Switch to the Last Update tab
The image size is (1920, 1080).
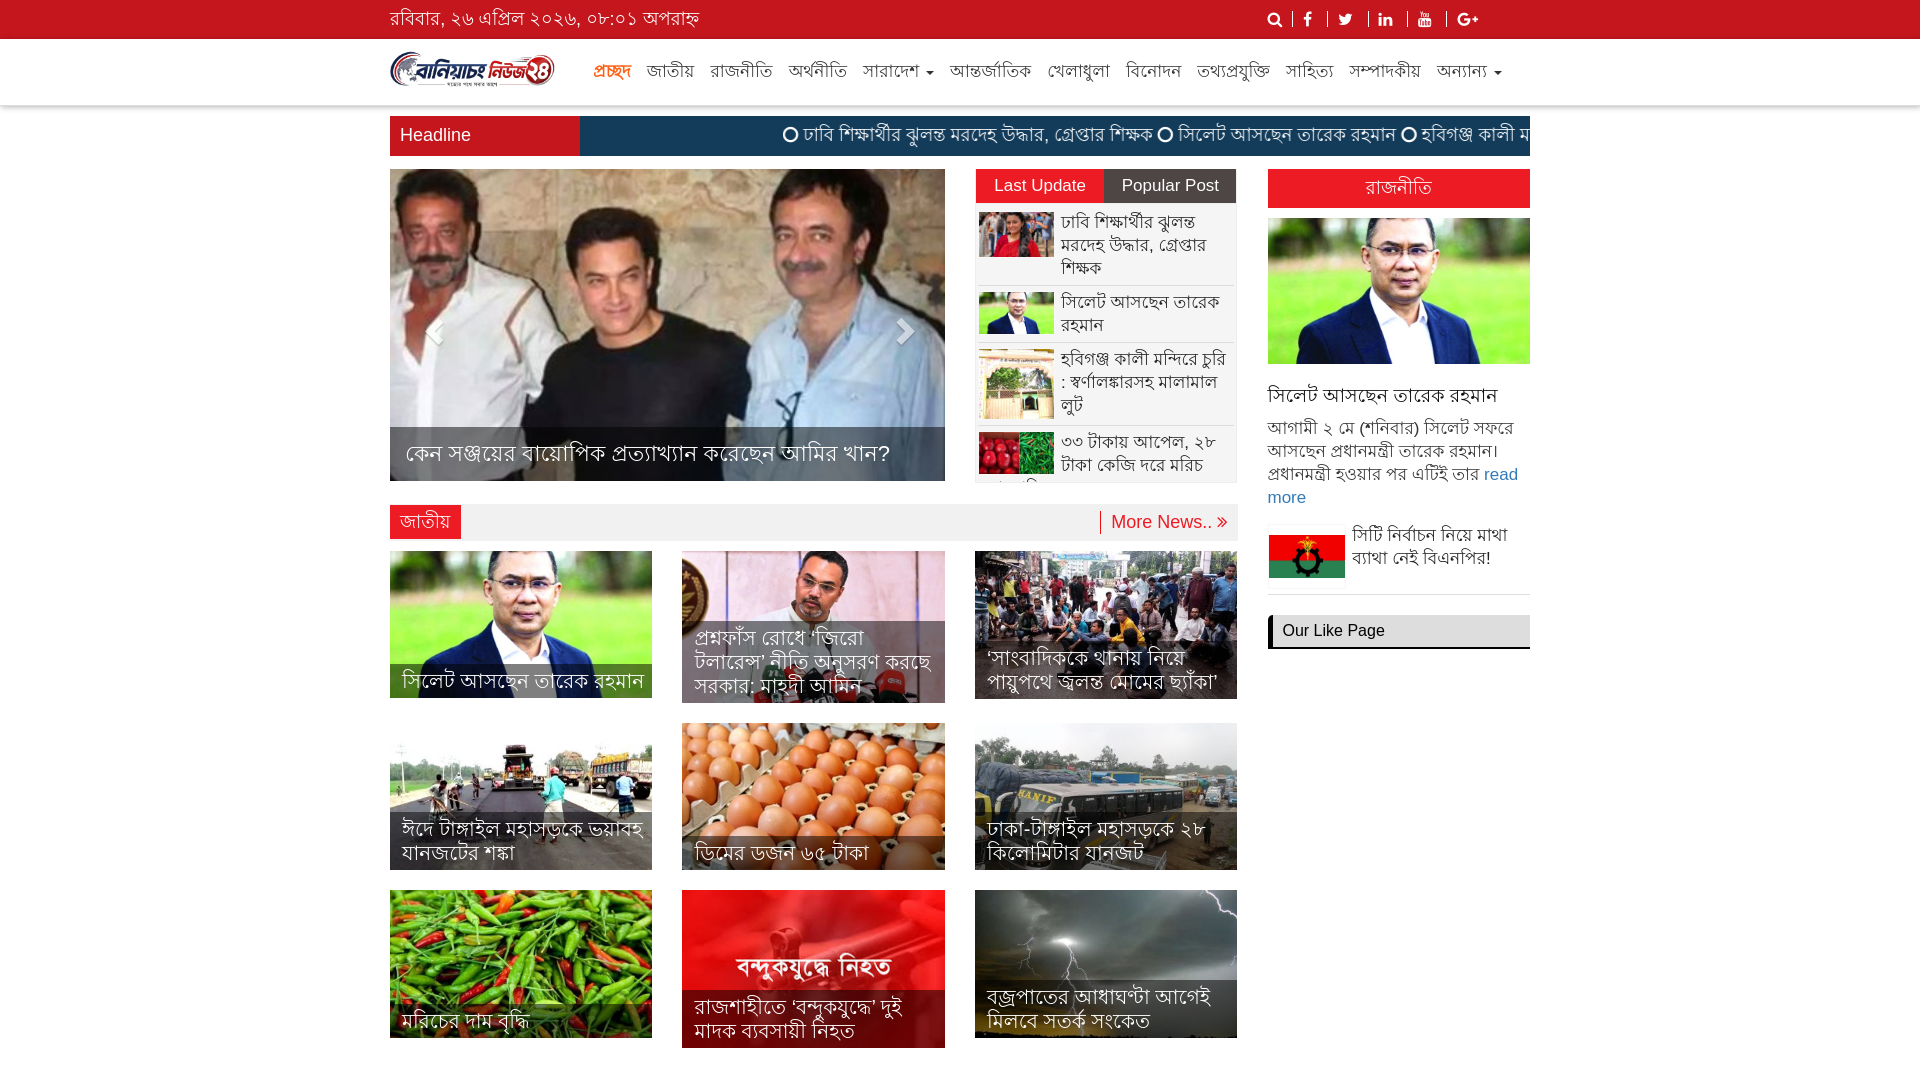(x=1040, y=186)
